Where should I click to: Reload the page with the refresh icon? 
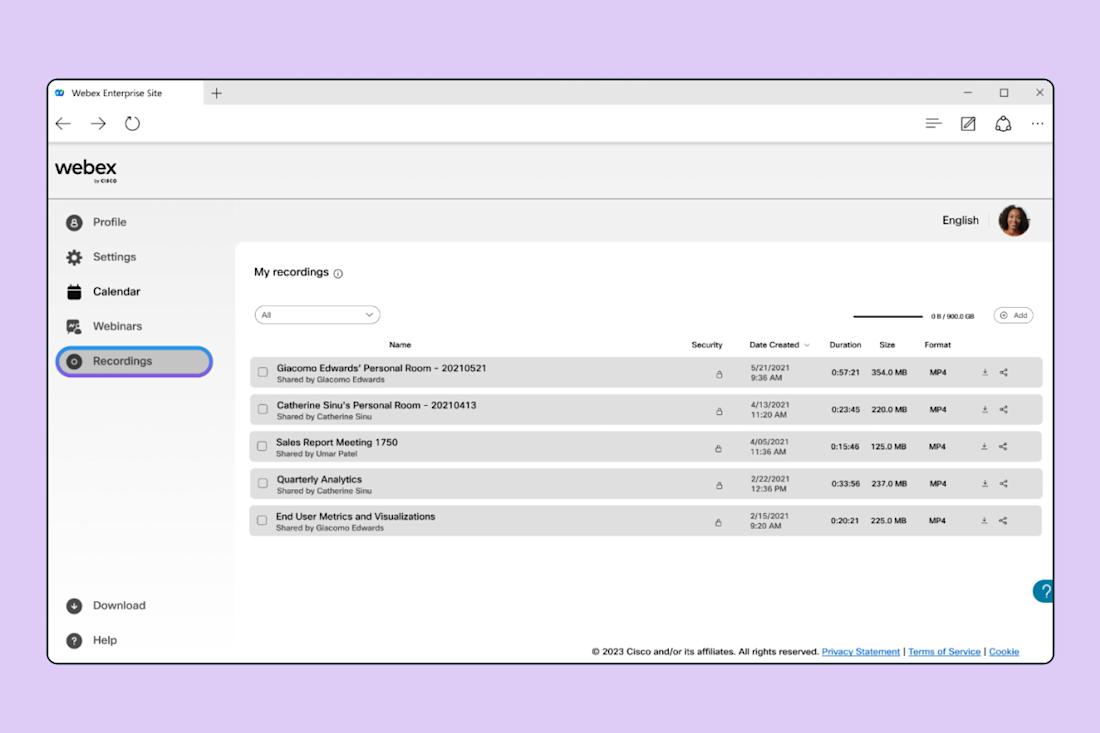(x=133, y=124)
